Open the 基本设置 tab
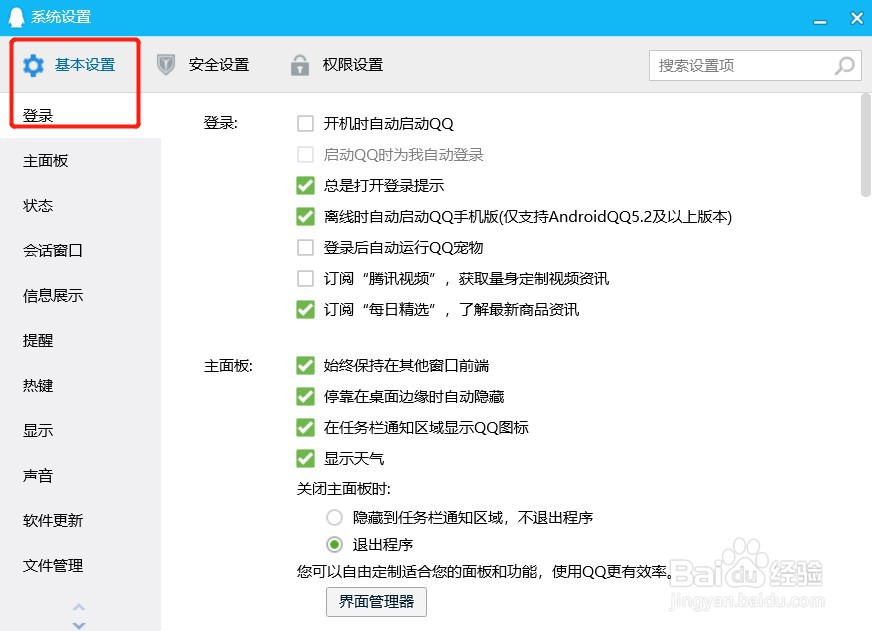 point(70,65)
